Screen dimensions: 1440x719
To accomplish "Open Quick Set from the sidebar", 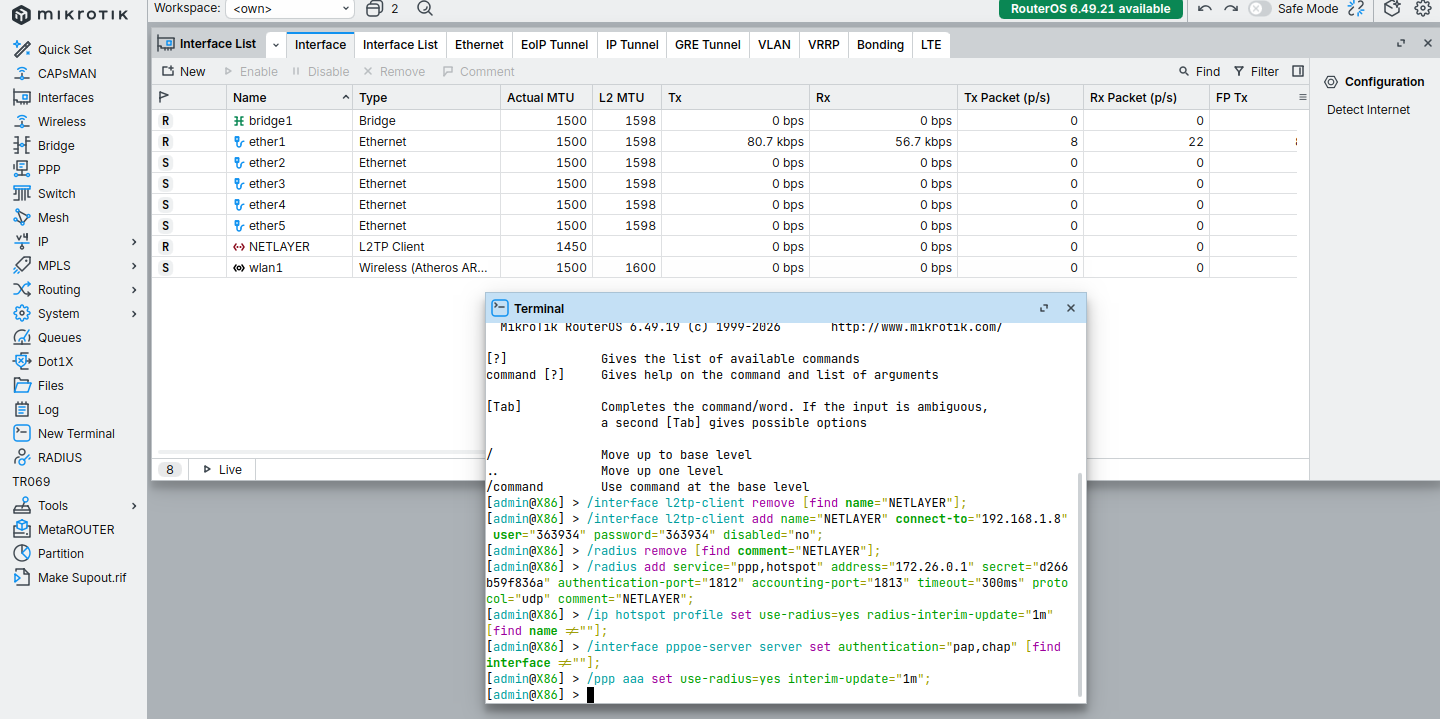I will (x=65, y=49).
